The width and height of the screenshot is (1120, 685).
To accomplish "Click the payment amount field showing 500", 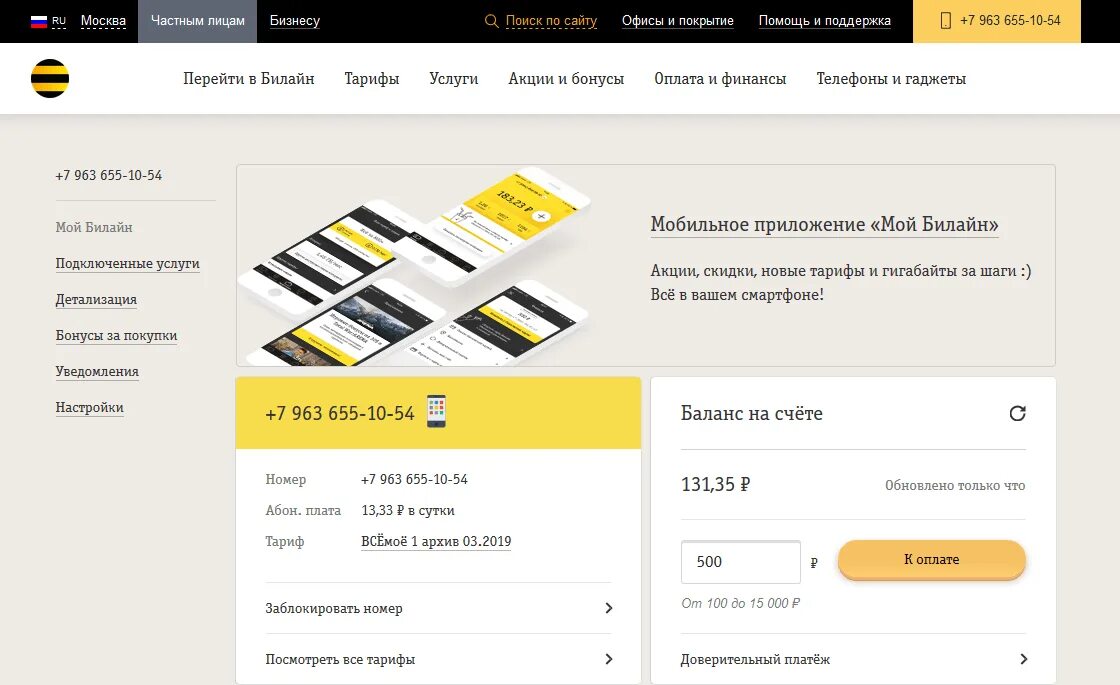I will click(x=740, y=561).
